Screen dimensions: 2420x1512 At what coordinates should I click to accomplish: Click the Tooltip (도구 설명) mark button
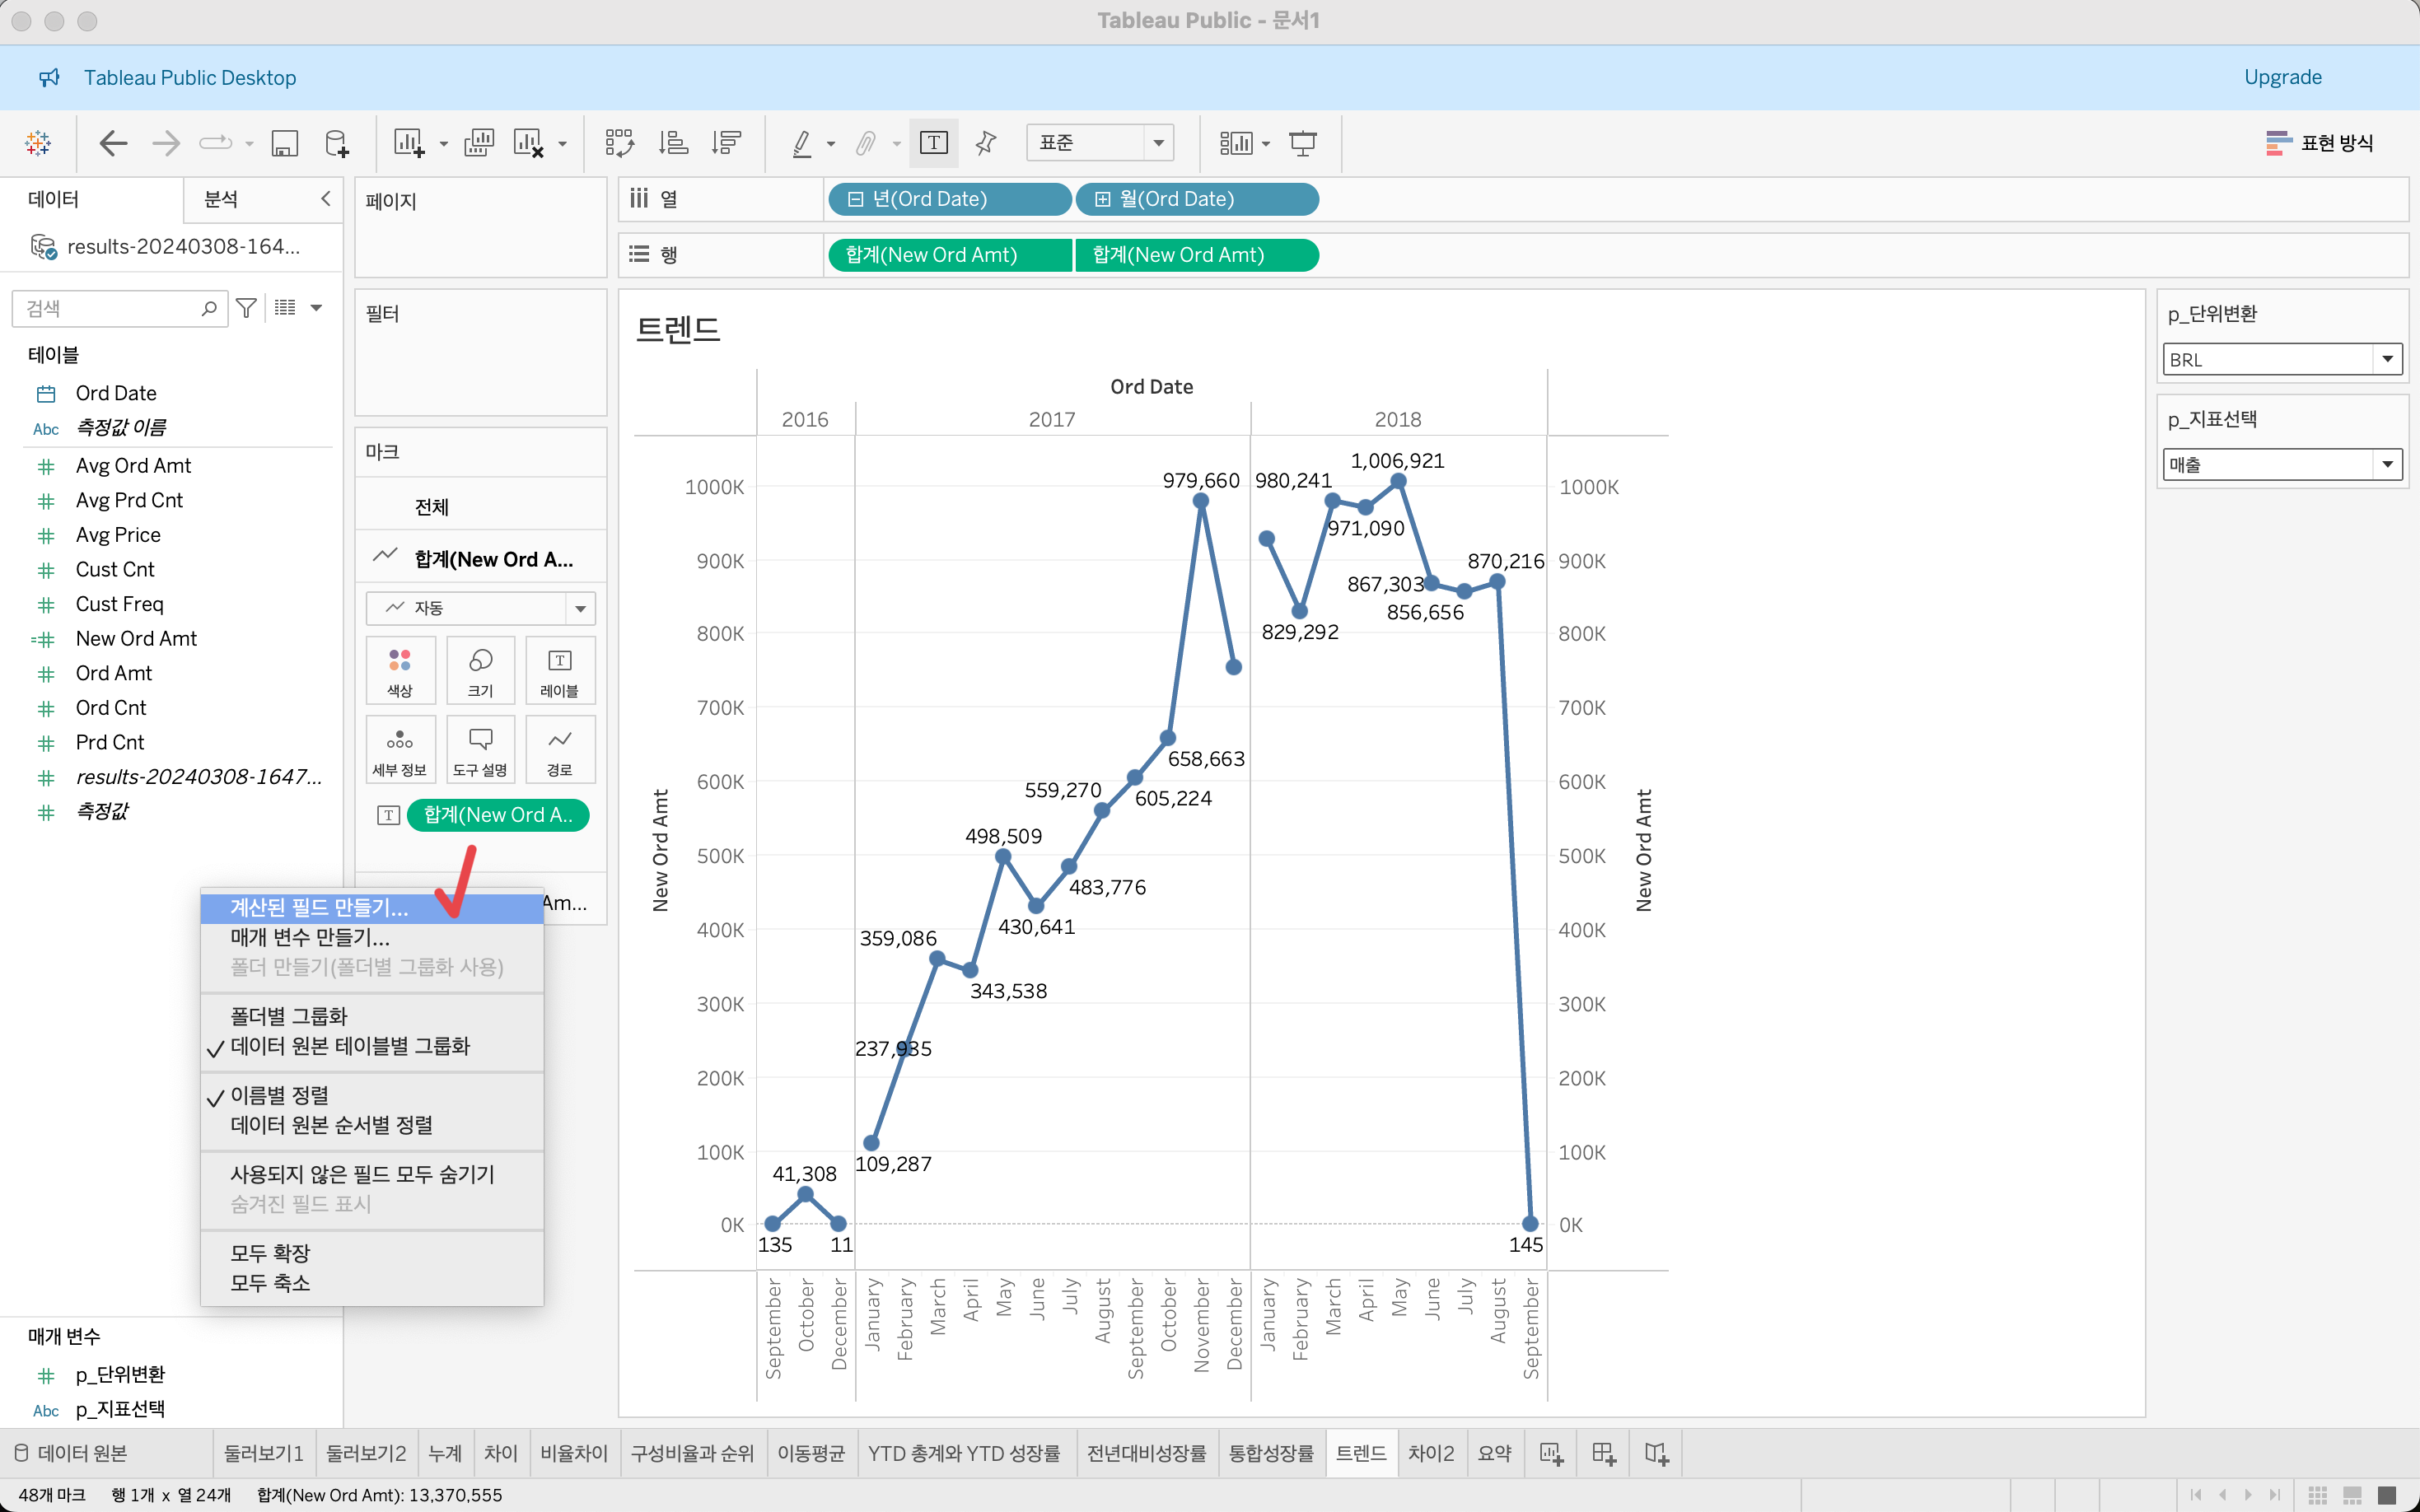pyautogui.click(x=480, y=749)
